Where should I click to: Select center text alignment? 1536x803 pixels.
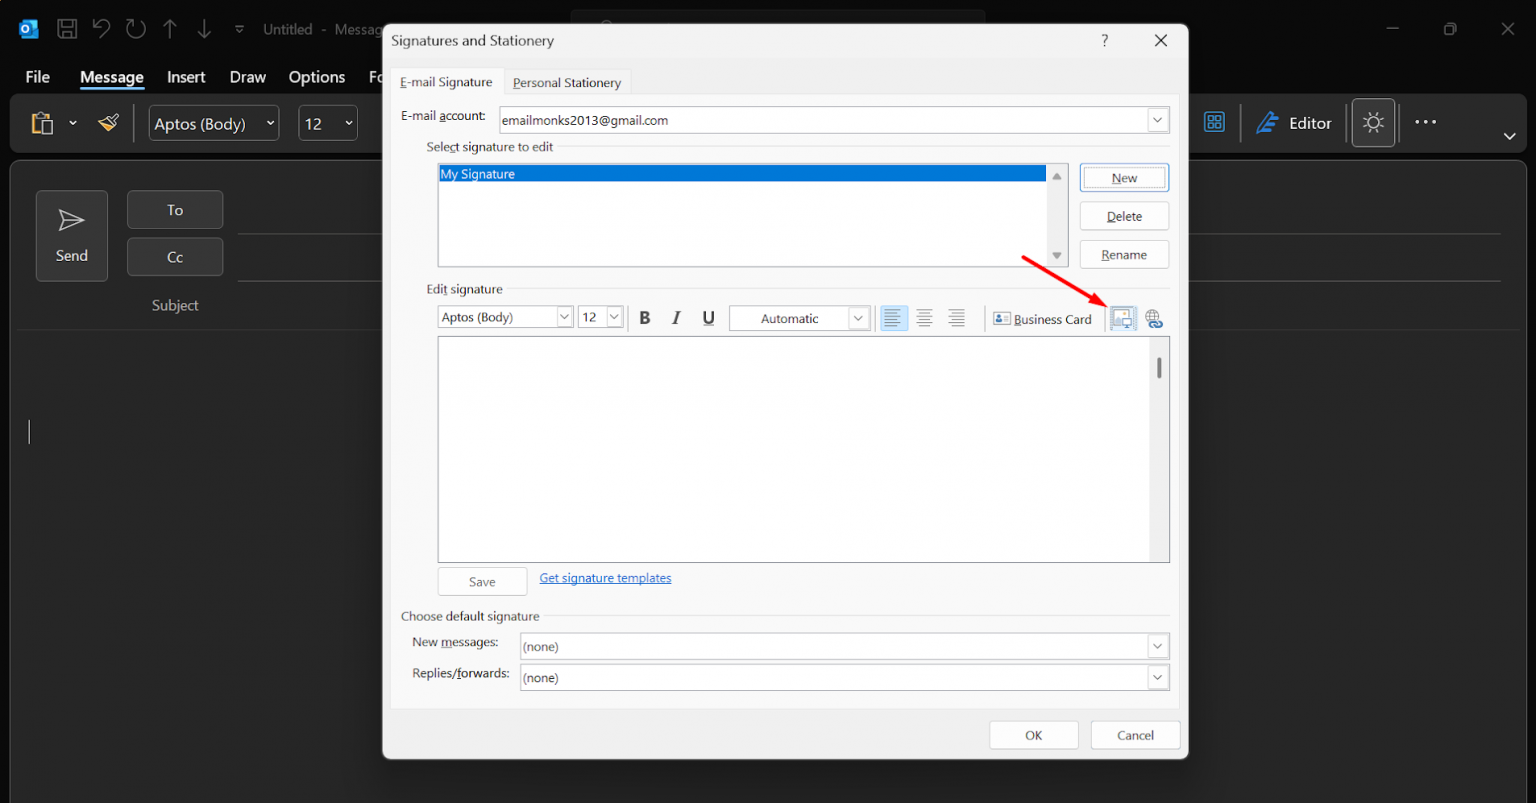point(924,317)
